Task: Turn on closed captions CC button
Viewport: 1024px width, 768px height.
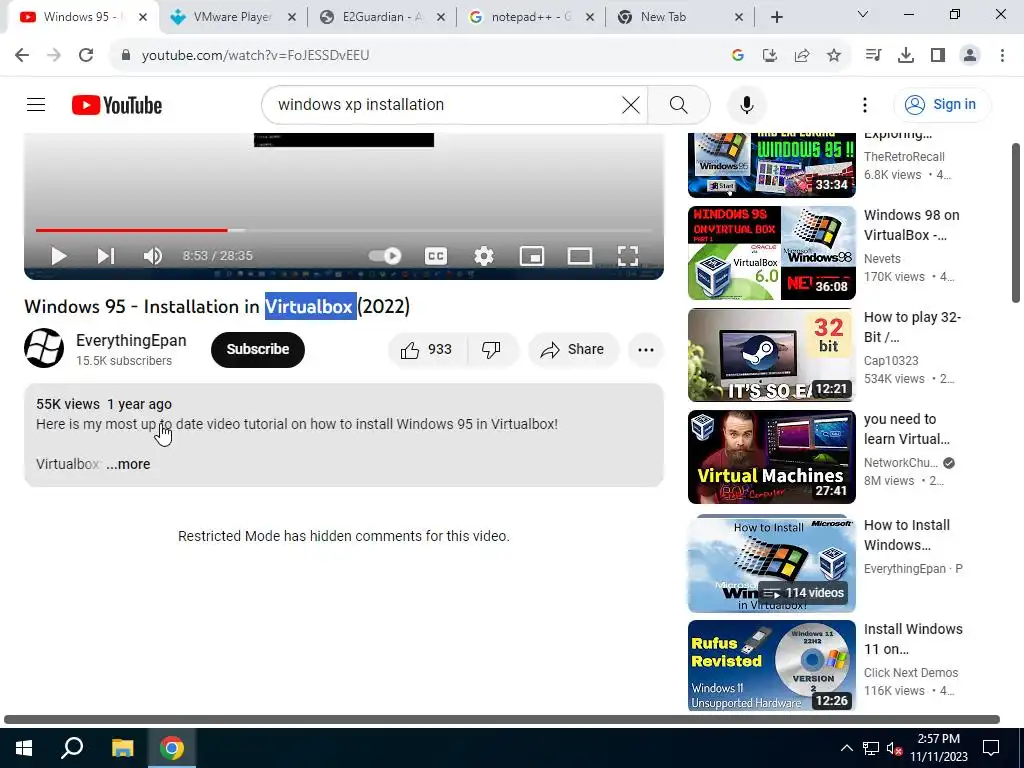Action: tap(436, 256)
